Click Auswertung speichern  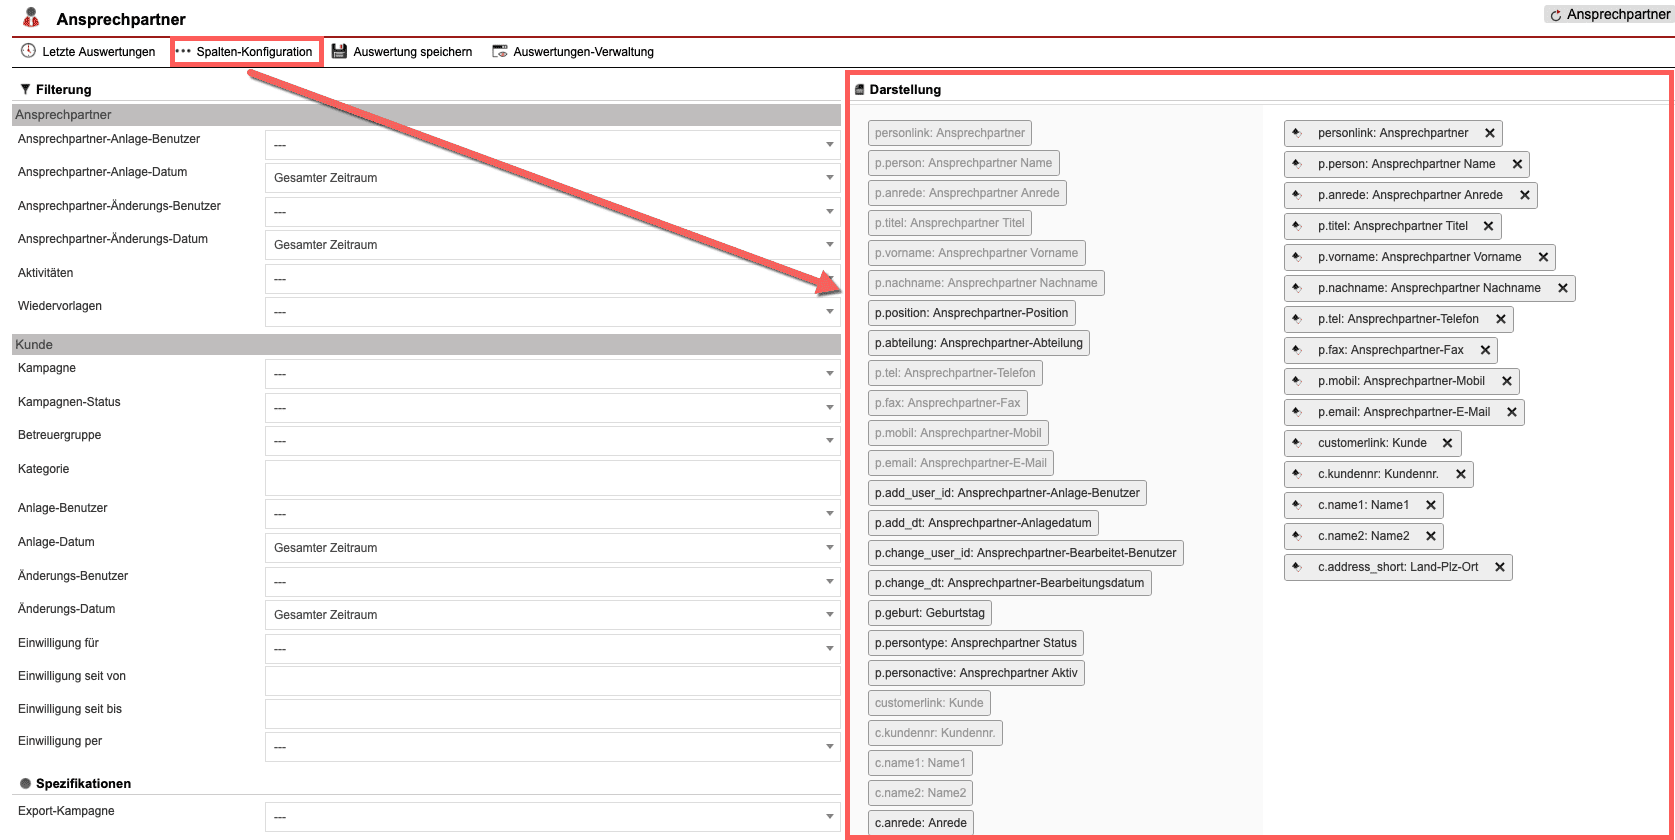pyautogui.click(x=402, y=52)
